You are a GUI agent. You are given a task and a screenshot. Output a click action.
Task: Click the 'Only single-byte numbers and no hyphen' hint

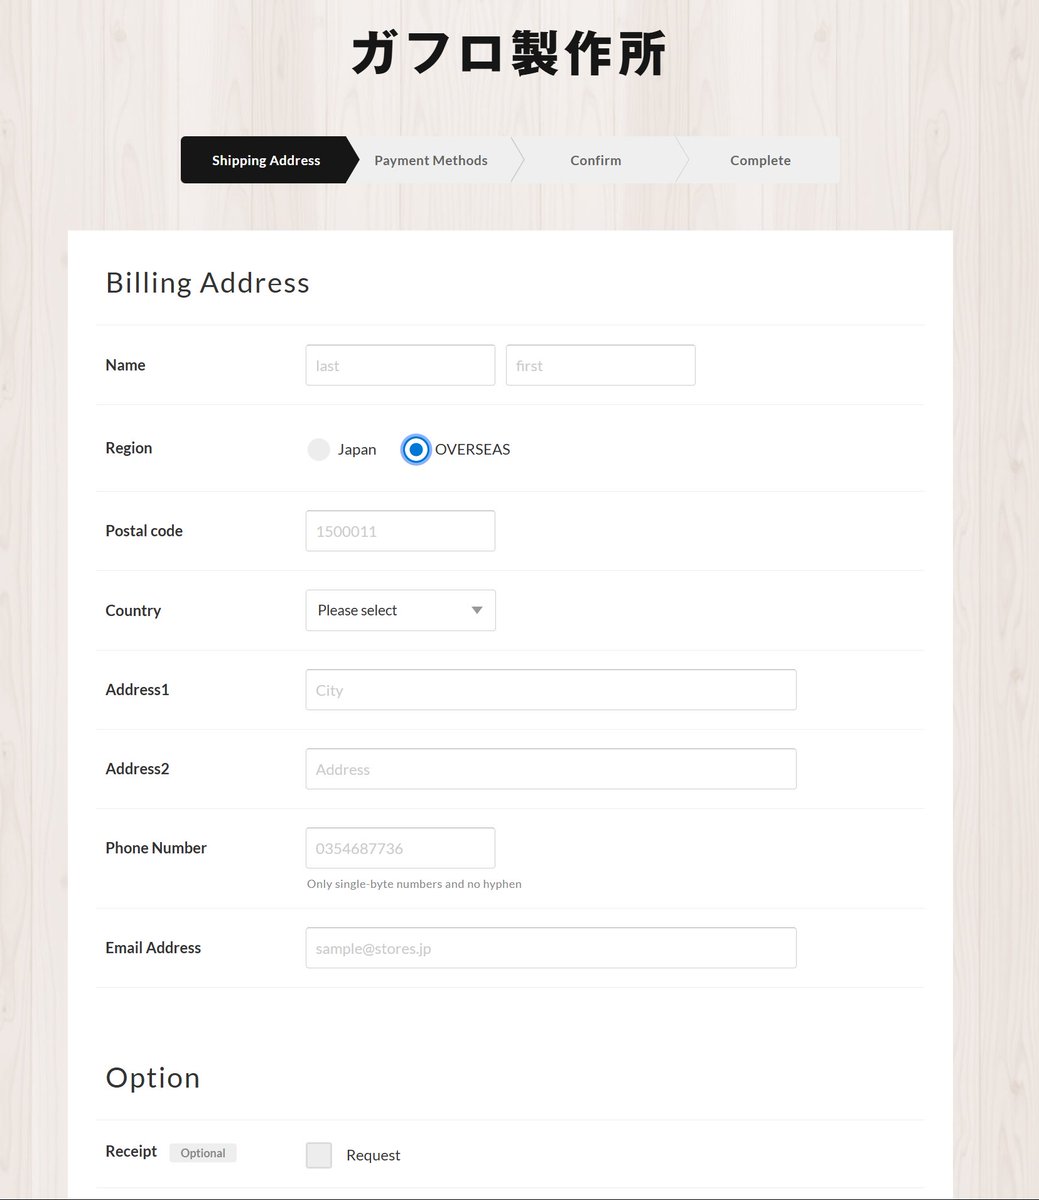point(414,884)
